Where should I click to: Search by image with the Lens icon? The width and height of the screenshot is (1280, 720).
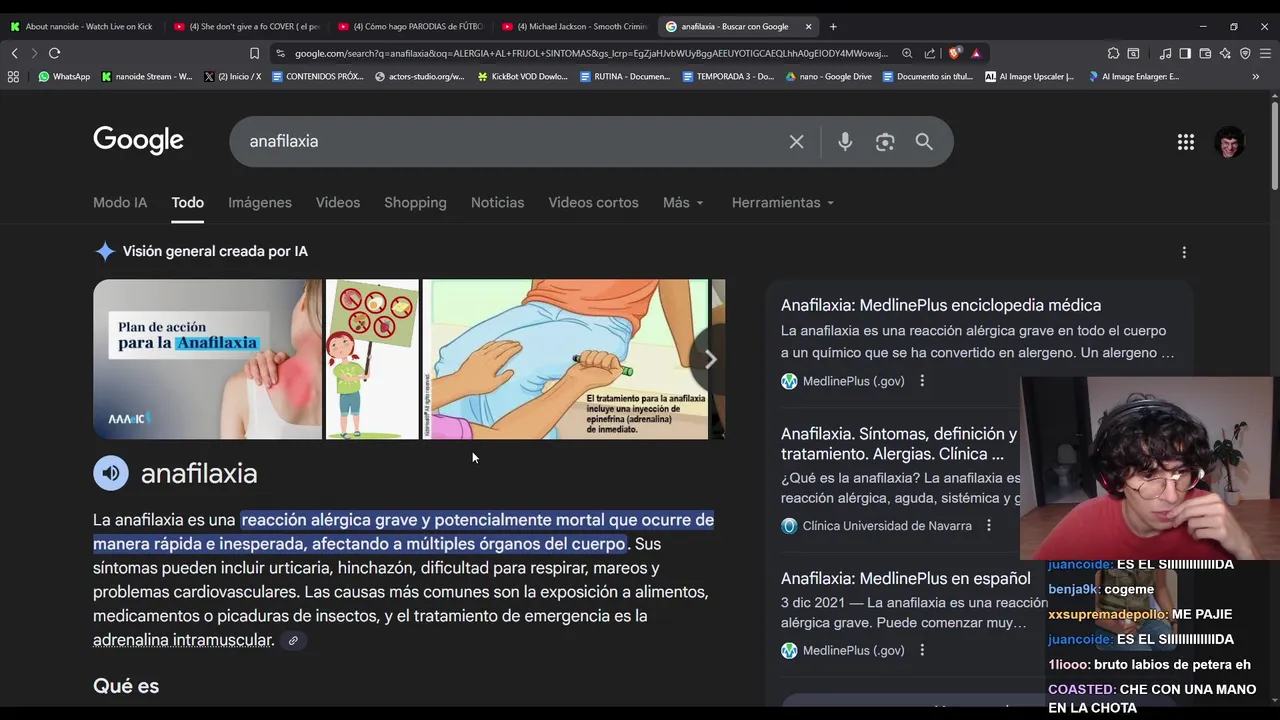[885, 142]
